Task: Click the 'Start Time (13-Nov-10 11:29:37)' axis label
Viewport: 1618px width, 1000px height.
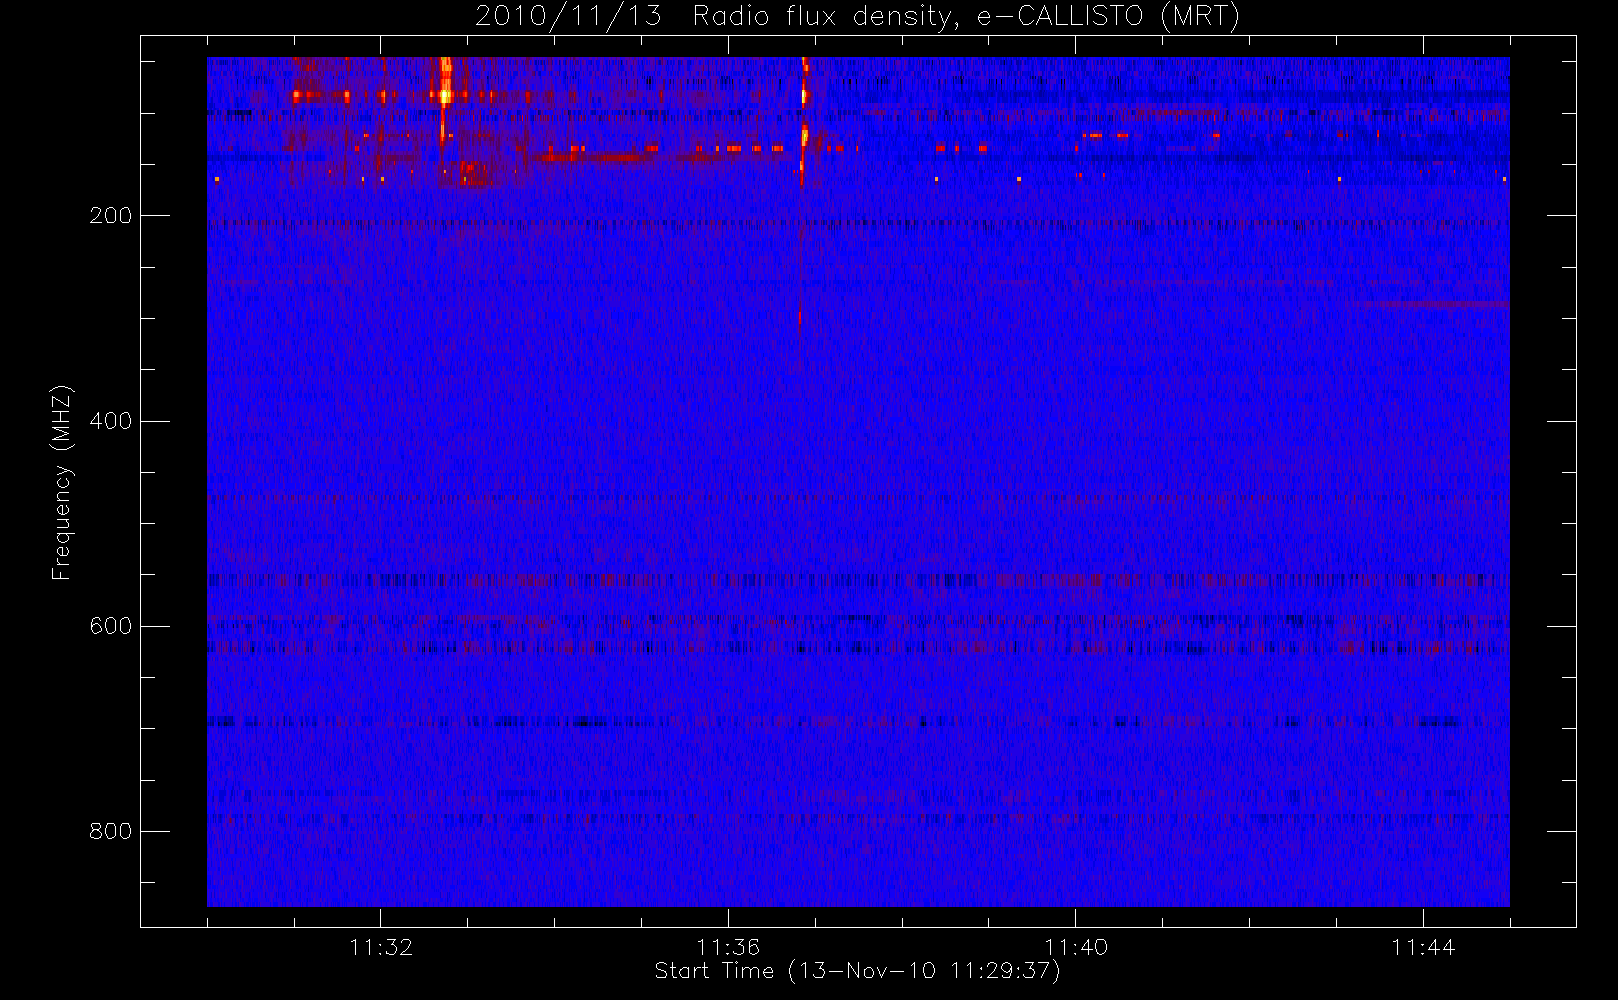Action: 857,971
